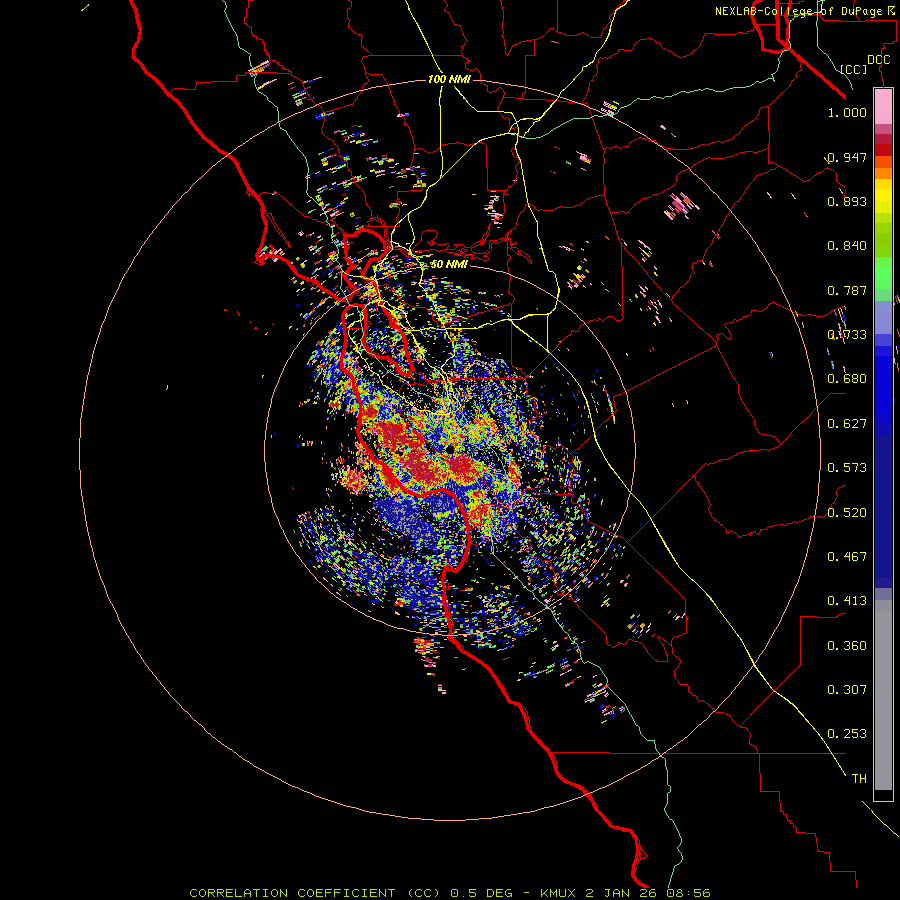Click the 1.000 value on the color scale
The width and height of the screenshot is (900, 900).
click(x=847, y=112)
